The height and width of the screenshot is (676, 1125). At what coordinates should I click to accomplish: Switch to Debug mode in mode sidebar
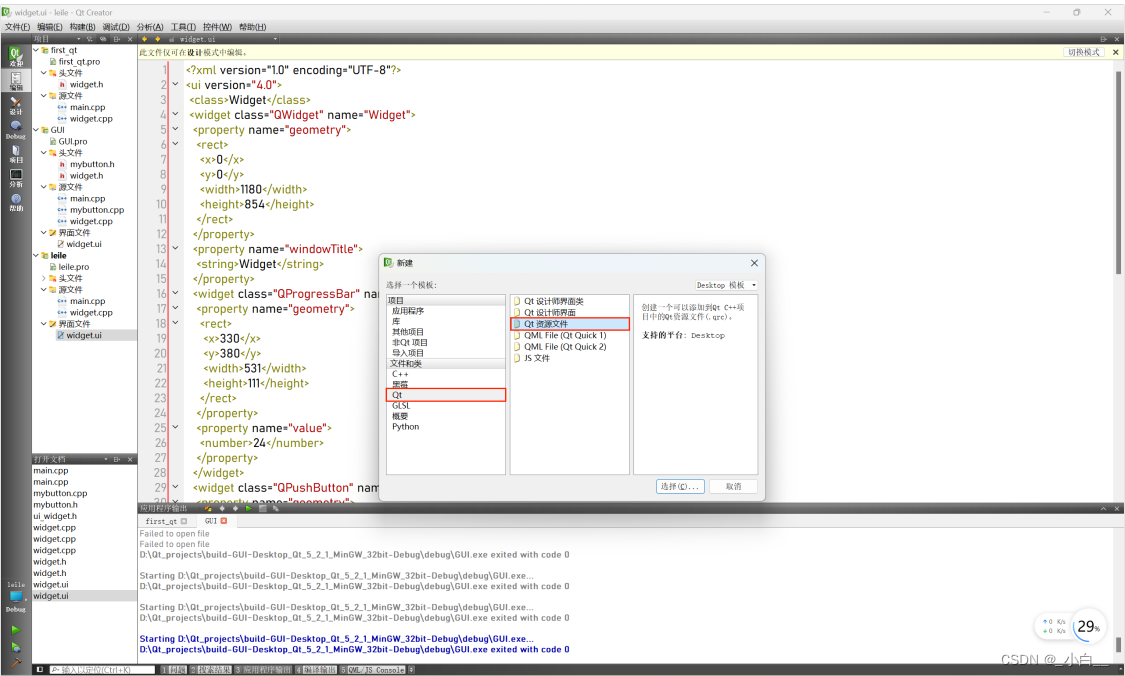coord(15,129)
